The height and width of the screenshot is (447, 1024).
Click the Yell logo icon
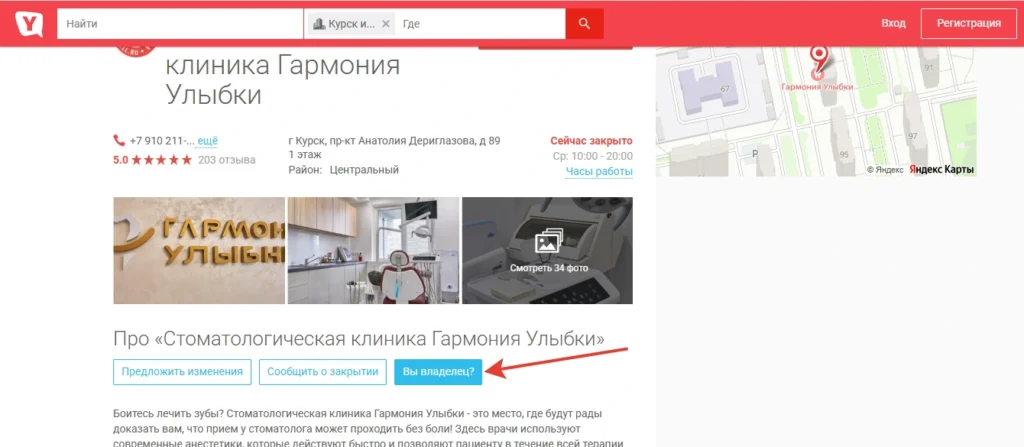[29, 24]
